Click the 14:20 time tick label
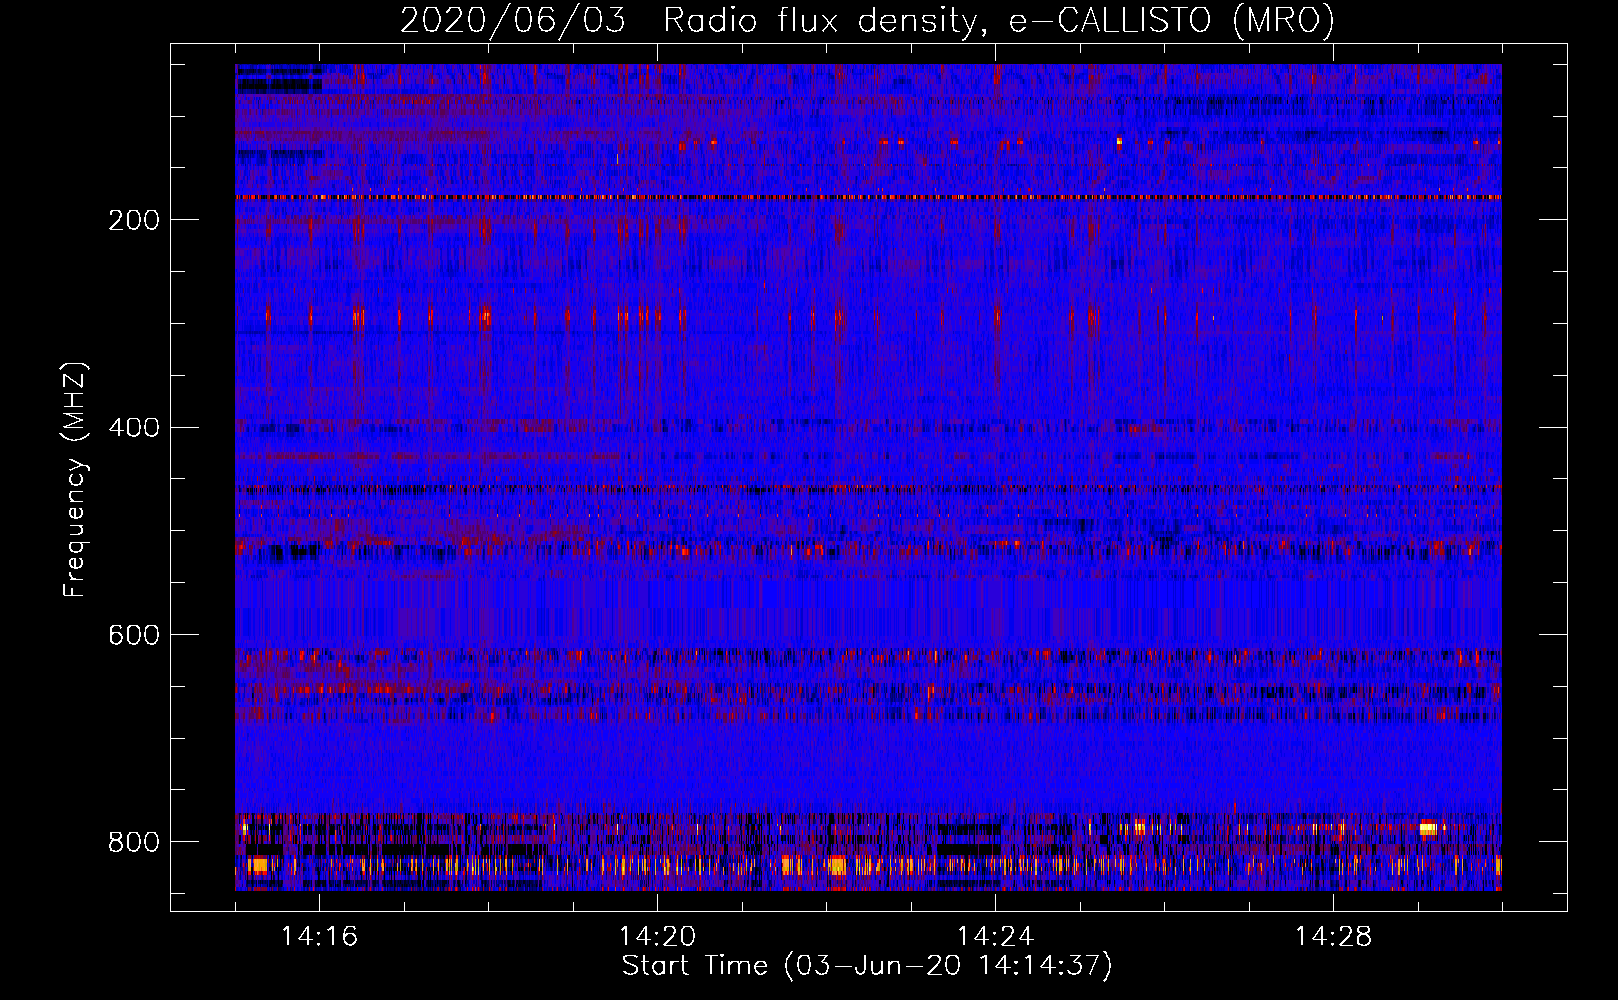Viewport: 1618px width, 1000px height. [657, 937]
